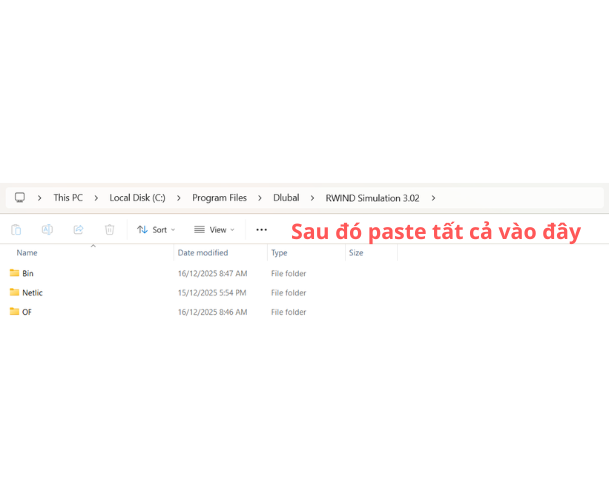This screenshot has height=487, width=609.
Task: Open the View dropdown menu
Action: (213, 229)
